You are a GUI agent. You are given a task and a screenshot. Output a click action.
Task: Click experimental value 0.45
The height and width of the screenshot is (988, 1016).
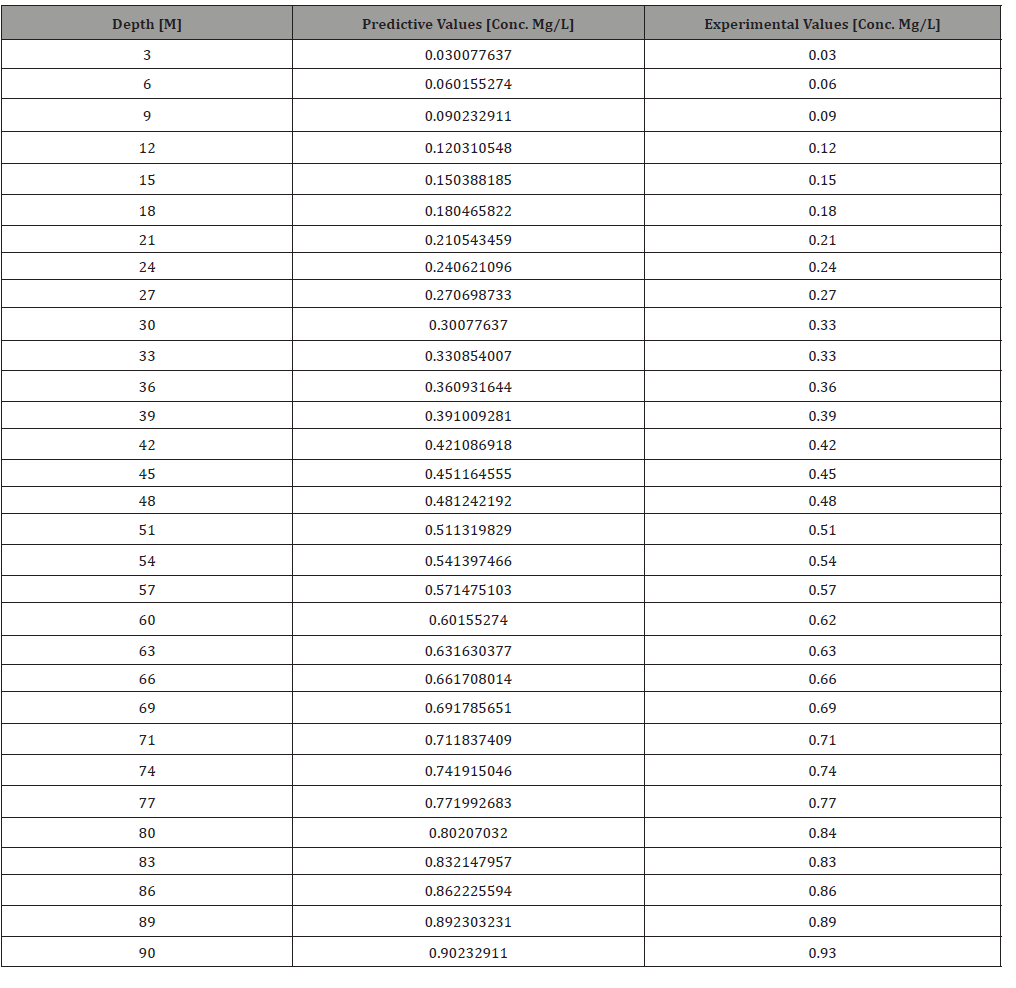(x=822, y=474)
